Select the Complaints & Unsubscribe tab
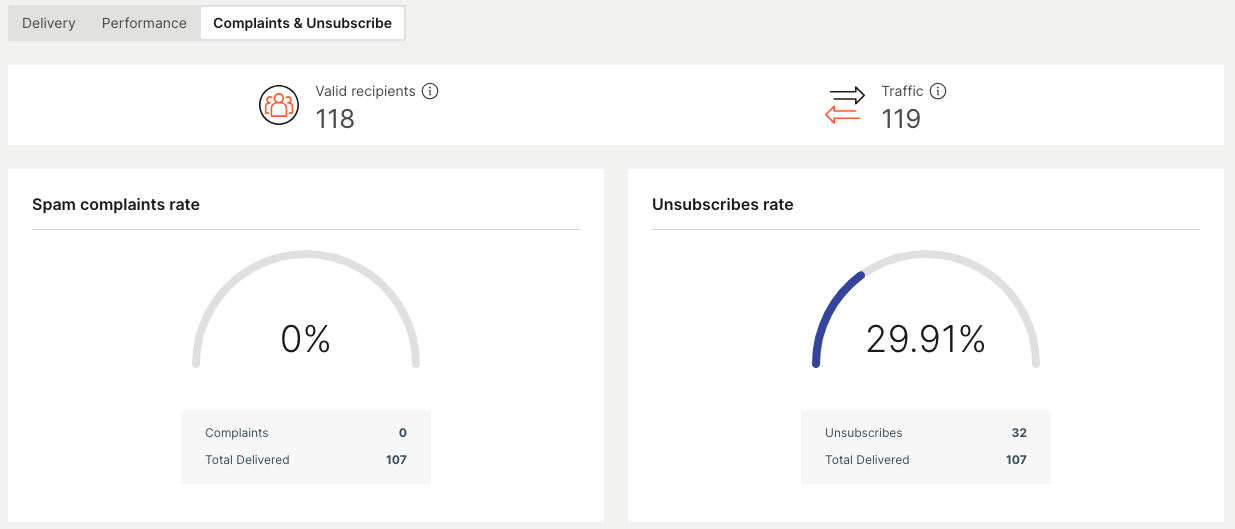The width and height of the screenshot is (1235, 529). click(302, 23)
